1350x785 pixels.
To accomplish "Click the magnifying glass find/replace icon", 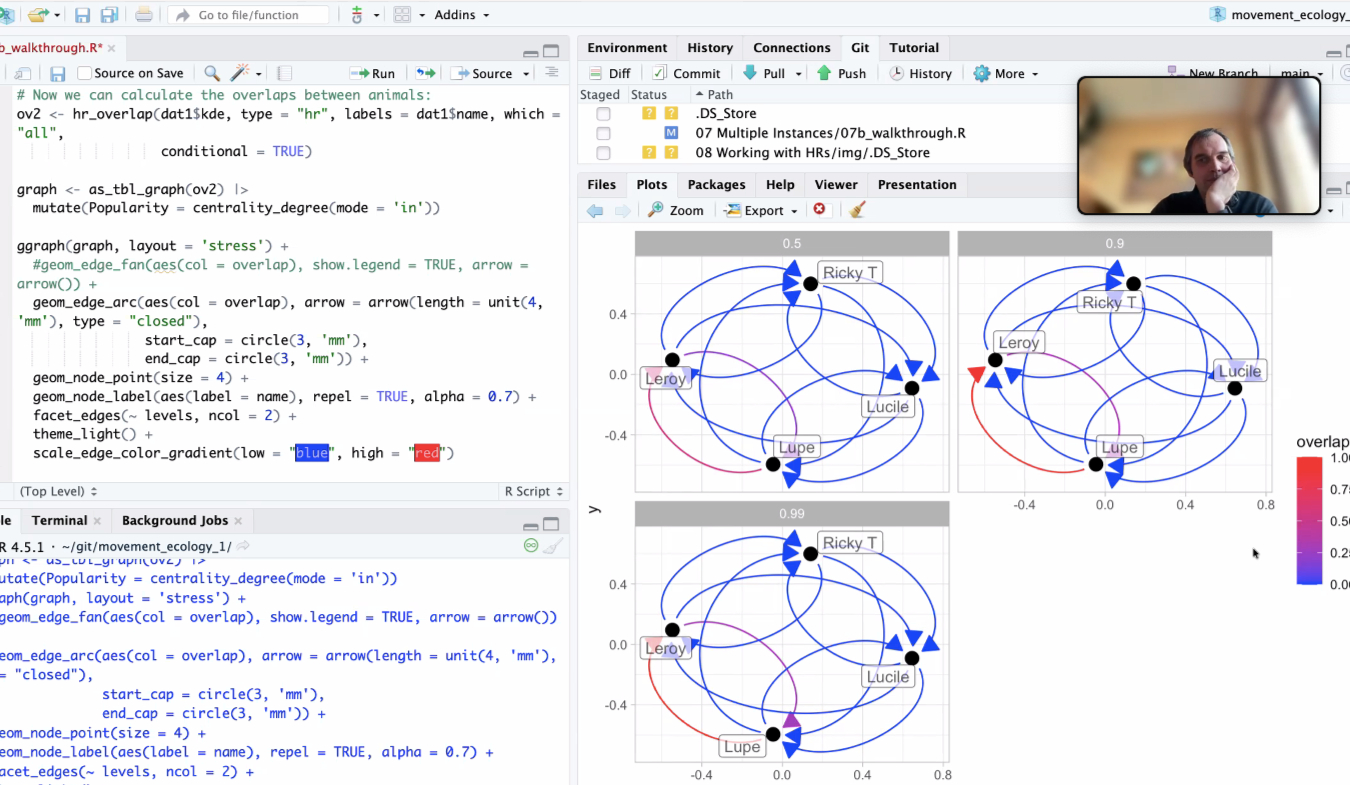I will click(x=212, y=73).
